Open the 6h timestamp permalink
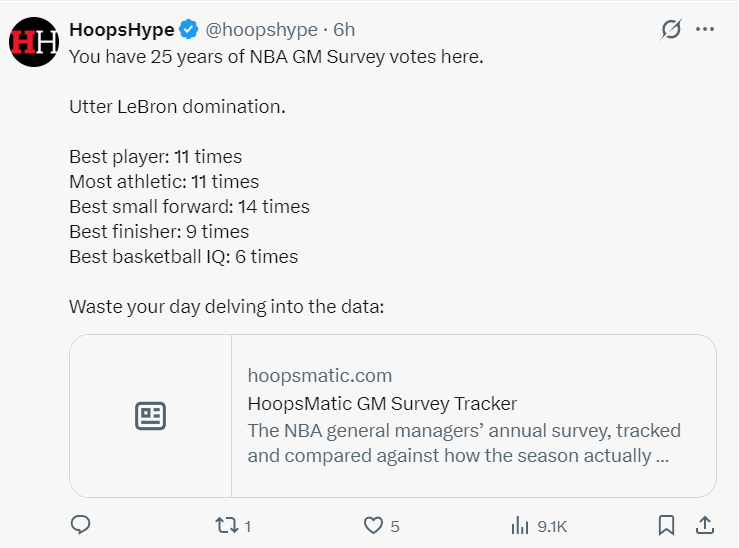The height and width of the screenshot is (548, 739). [344, 30]
